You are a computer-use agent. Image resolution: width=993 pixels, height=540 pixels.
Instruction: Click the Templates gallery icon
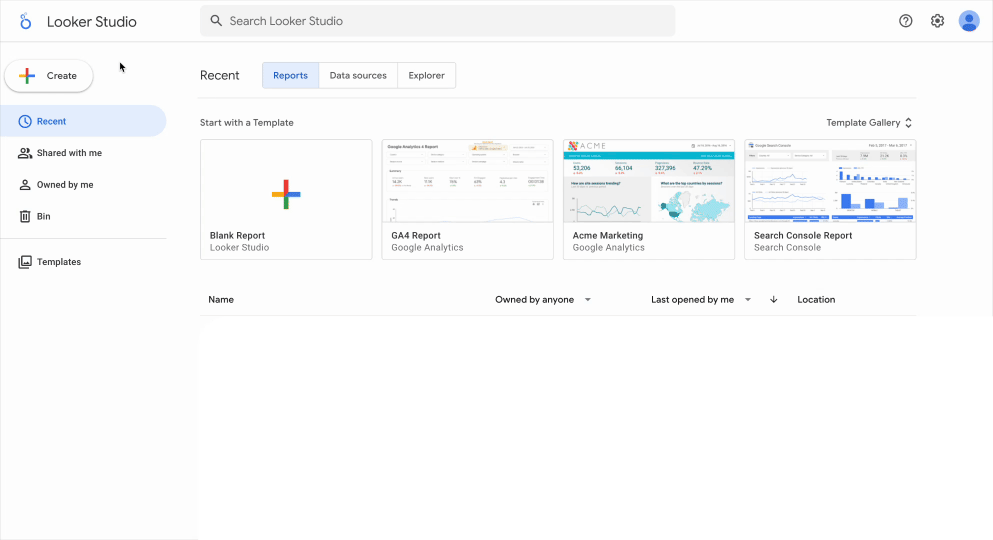click(25, 261)
